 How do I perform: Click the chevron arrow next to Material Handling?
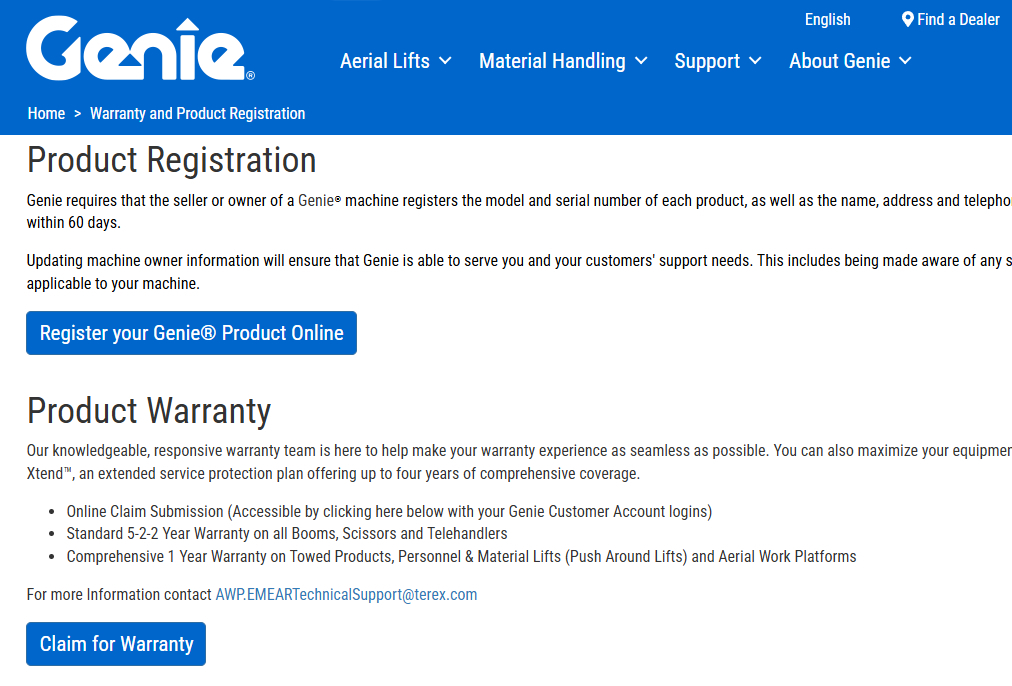coord(641,61)
